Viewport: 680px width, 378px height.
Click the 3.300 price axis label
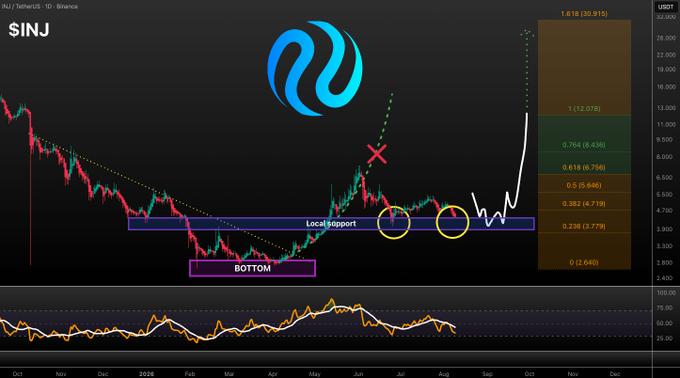pos(666,246)
